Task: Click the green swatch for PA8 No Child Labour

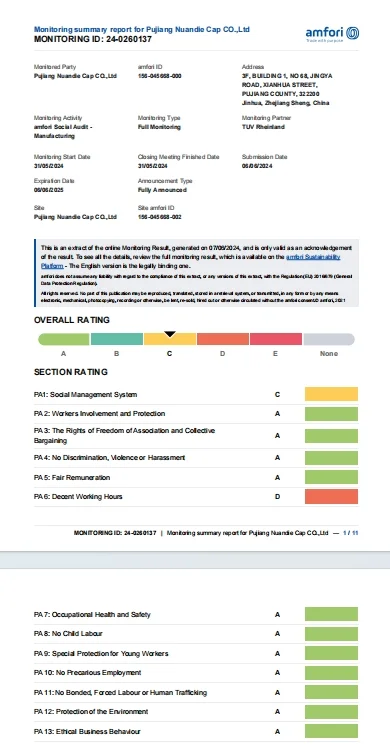Action: (x=331, y=634)
